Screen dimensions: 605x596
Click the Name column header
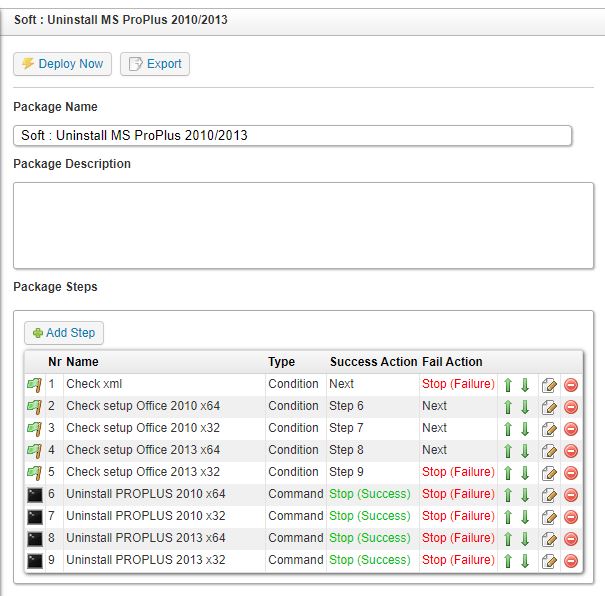coord(82,362)
